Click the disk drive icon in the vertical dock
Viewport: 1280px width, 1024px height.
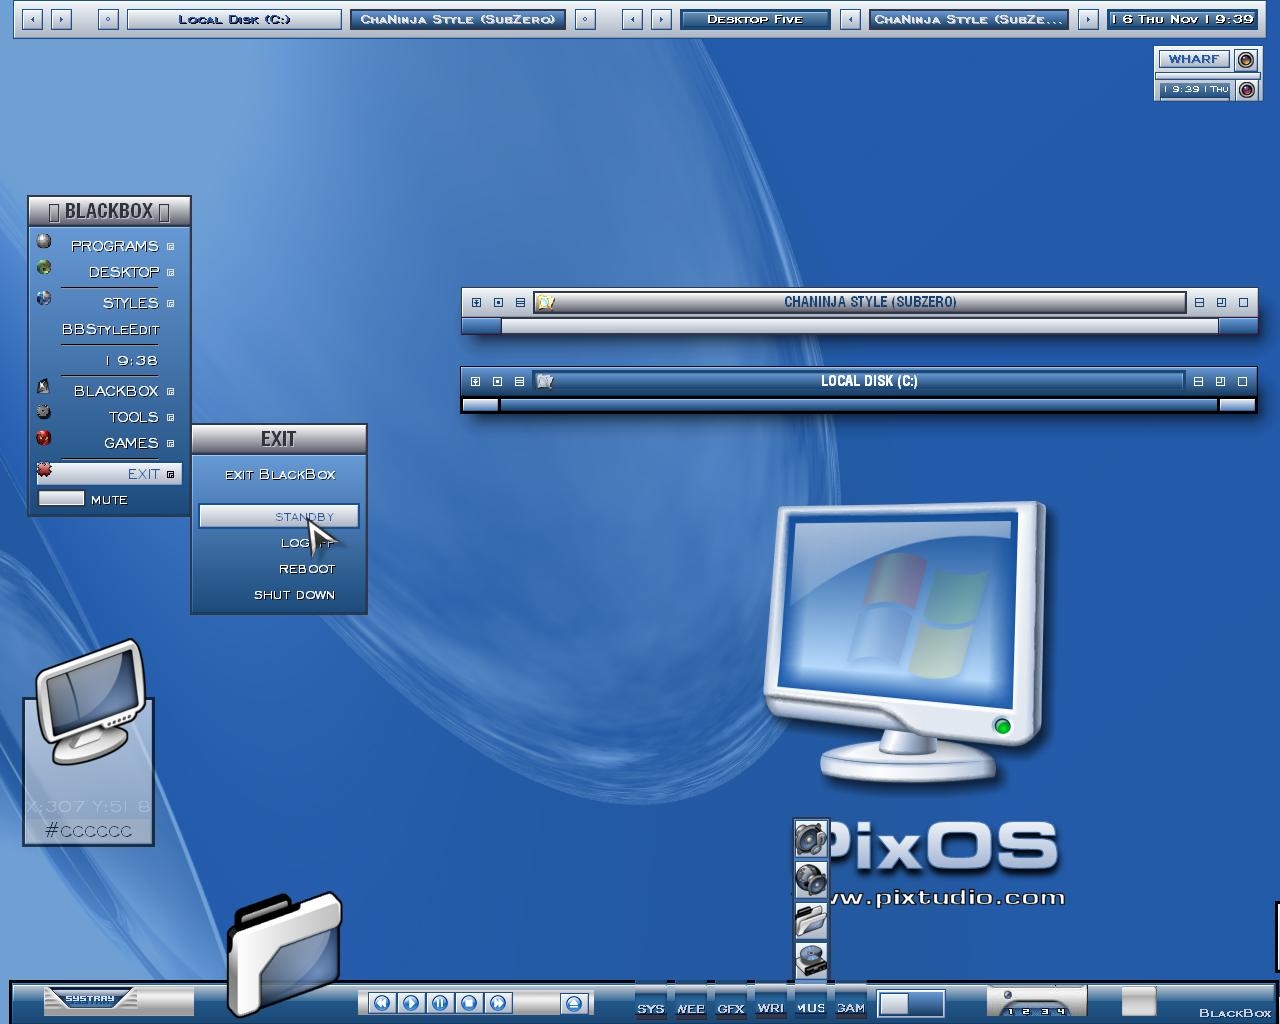(x=811, y=959)
